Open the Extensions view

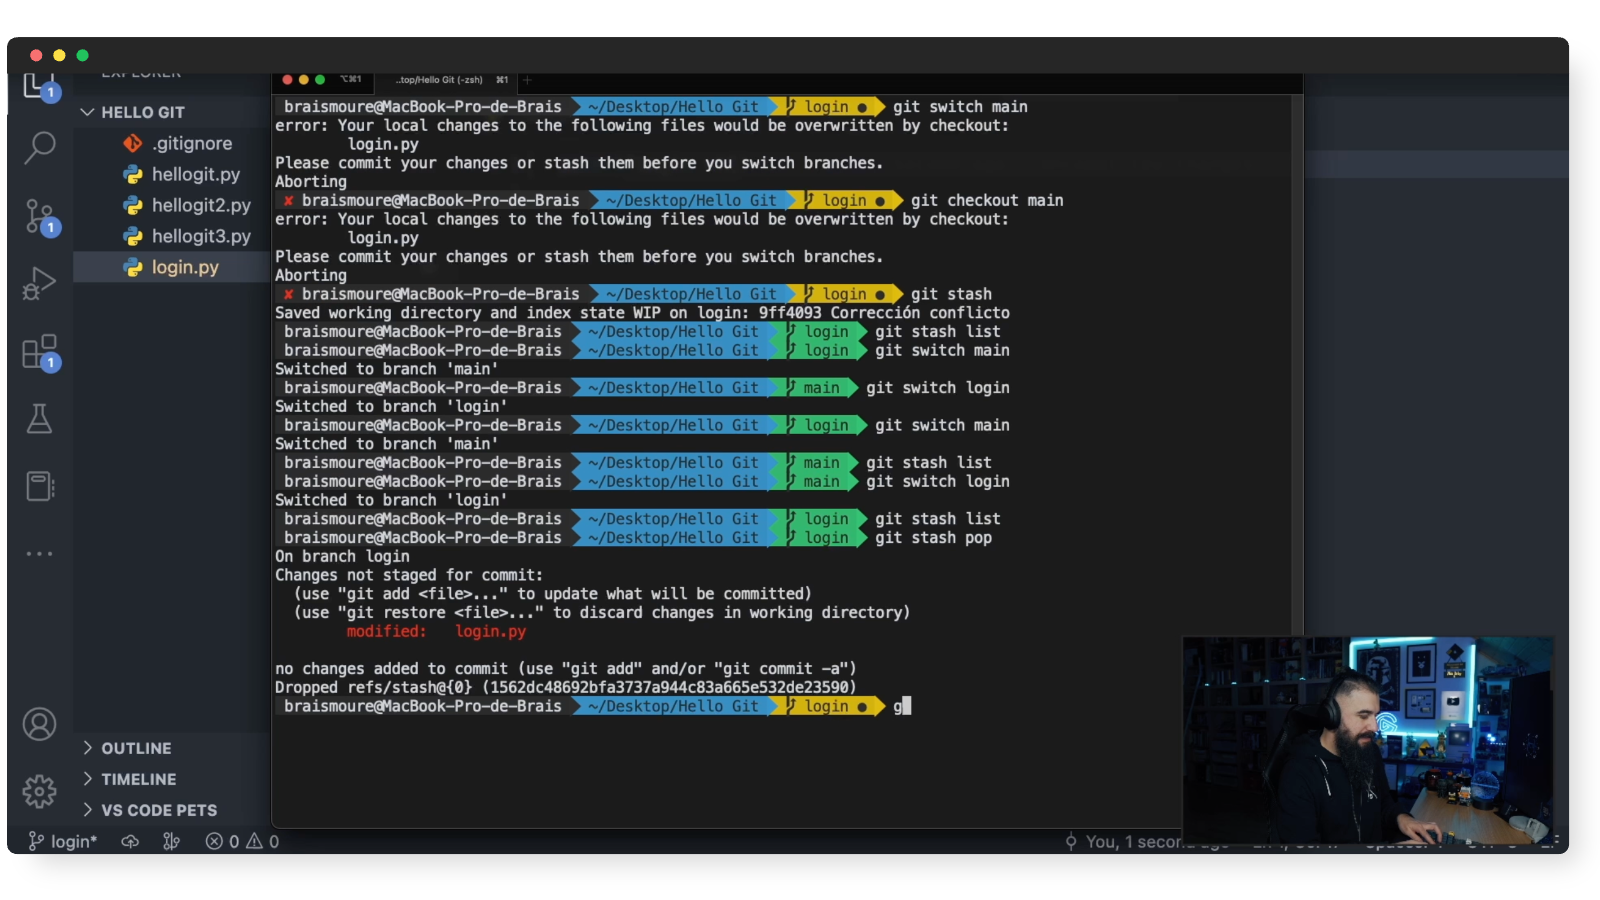[40, 352]
